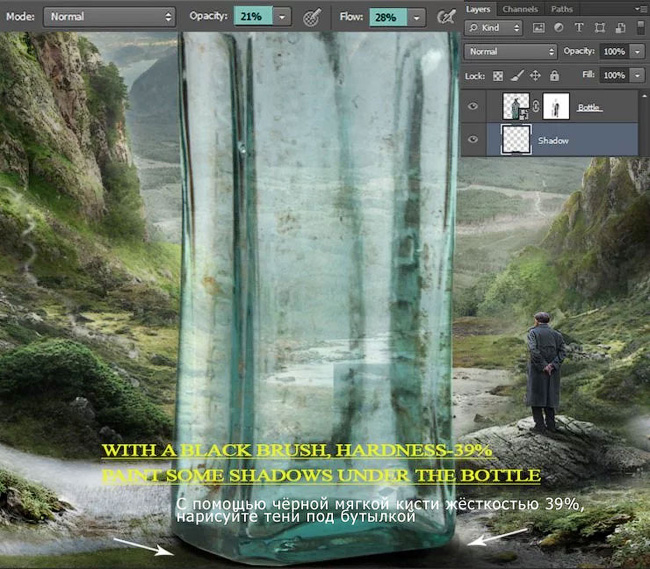This screenshot has width=650, height=569.
Task: Lock image pixels brush icon
Action: (517, 75)
